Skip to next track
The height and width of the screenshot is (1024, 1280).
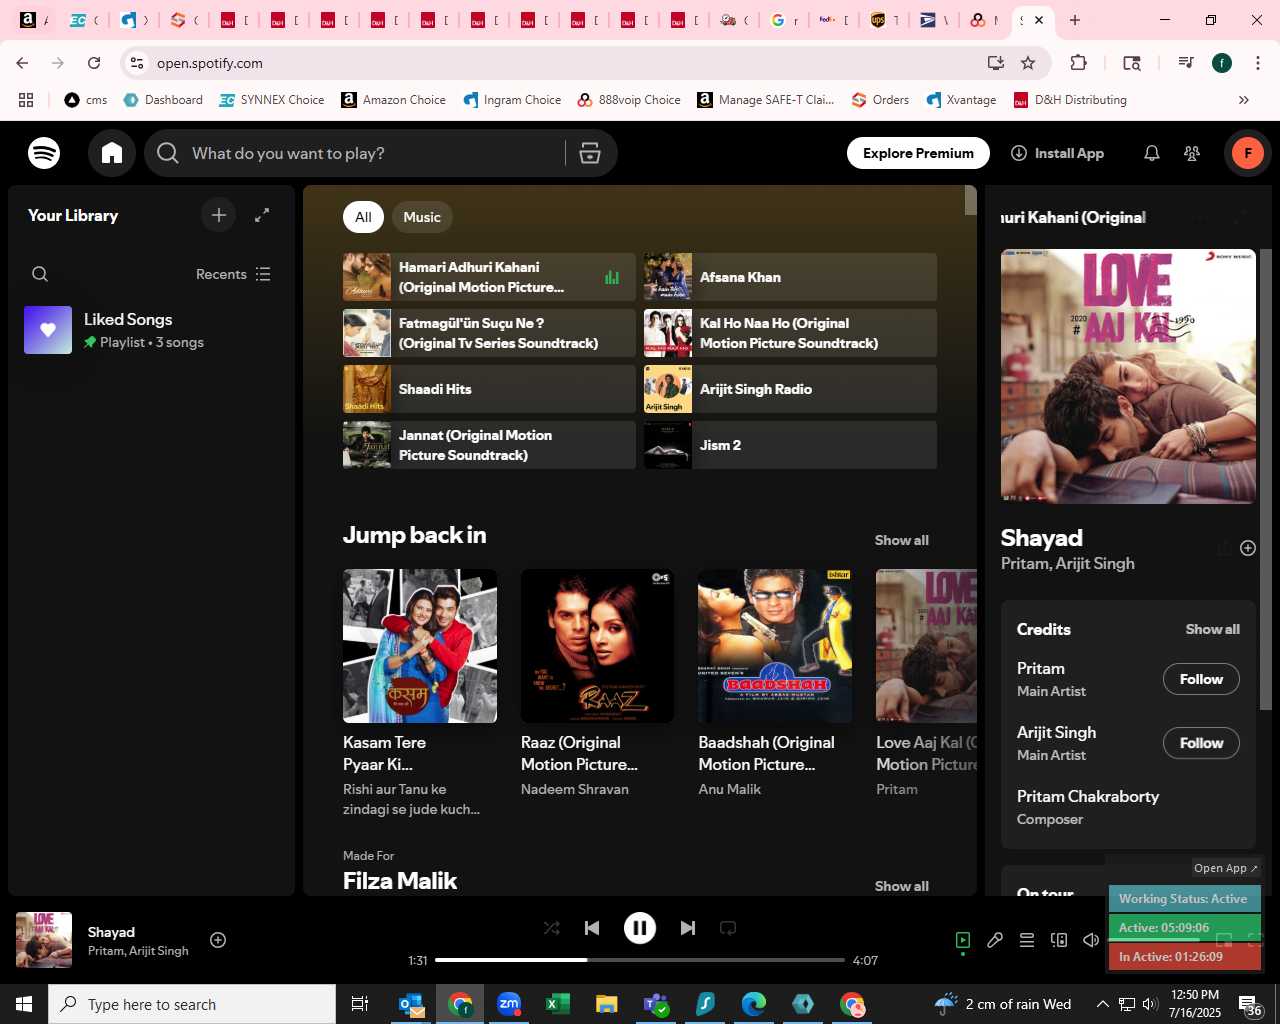[688, 928]
